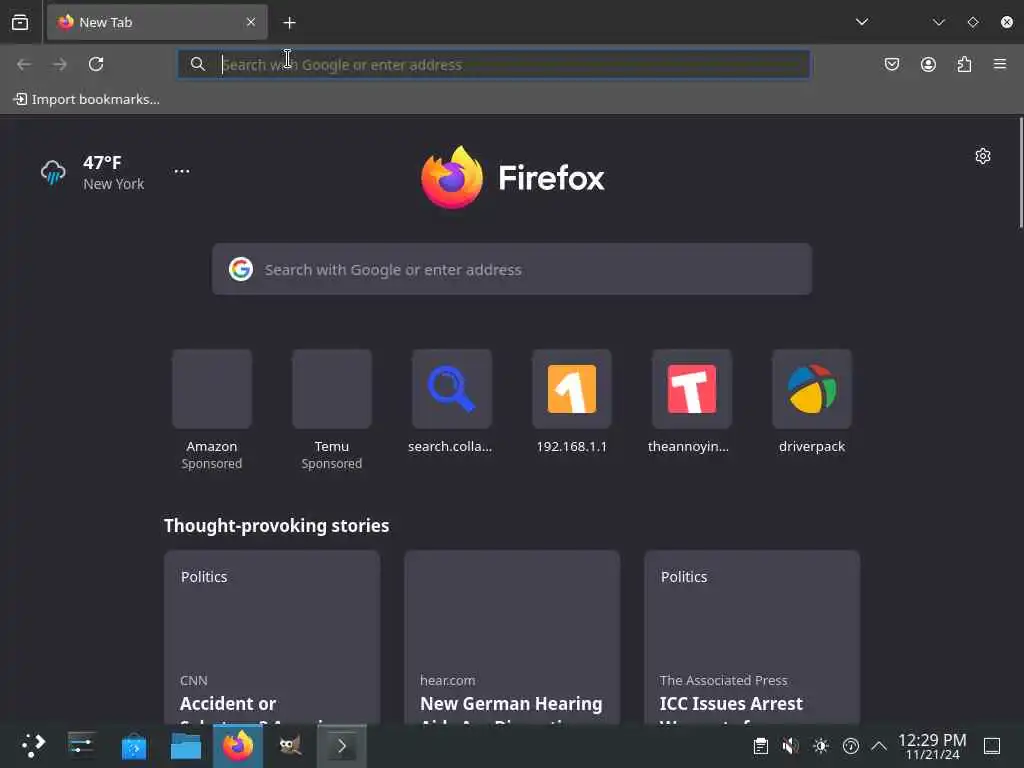Click the address bar search field
Screen dimensions: 1024x768
[x=494, y=65]
